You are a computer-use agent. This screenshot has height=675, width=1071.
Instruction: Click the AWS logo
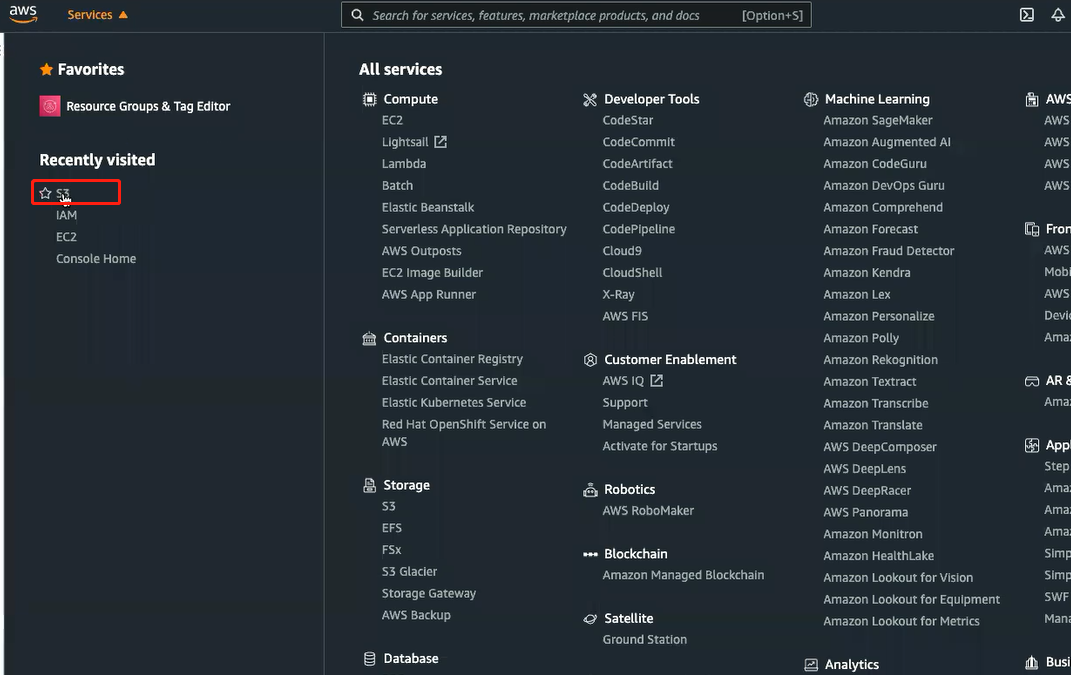[23, 14]
